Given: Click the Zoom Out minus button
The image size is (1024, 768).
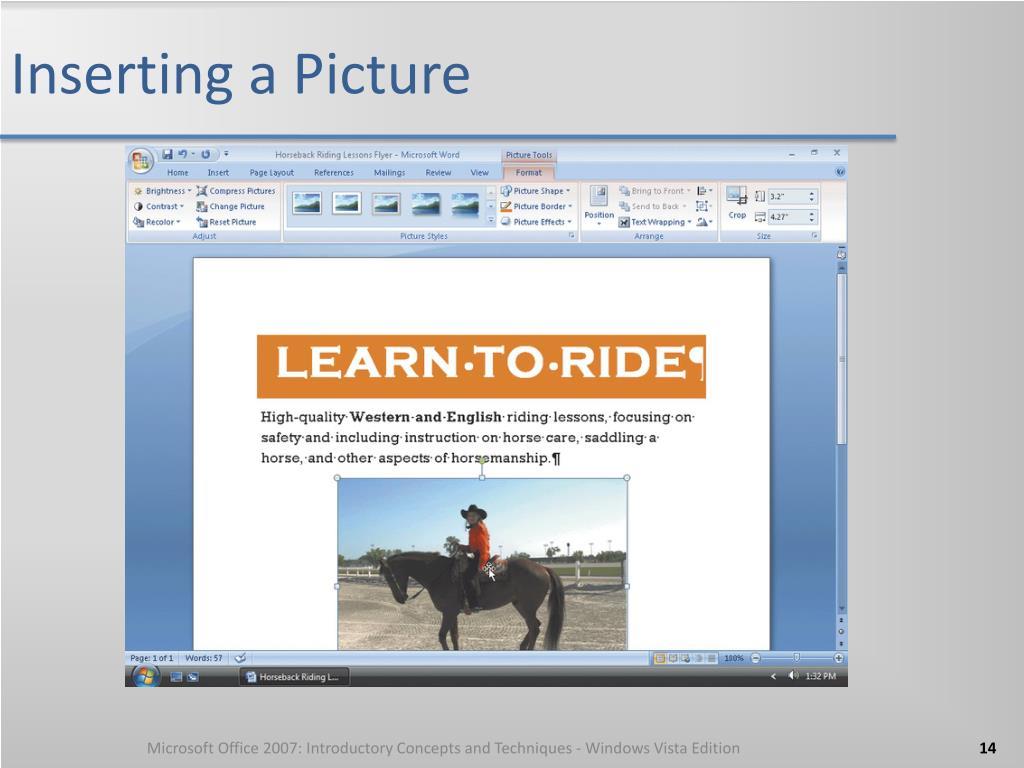Looking at the screenshot, I should (756, 658).
